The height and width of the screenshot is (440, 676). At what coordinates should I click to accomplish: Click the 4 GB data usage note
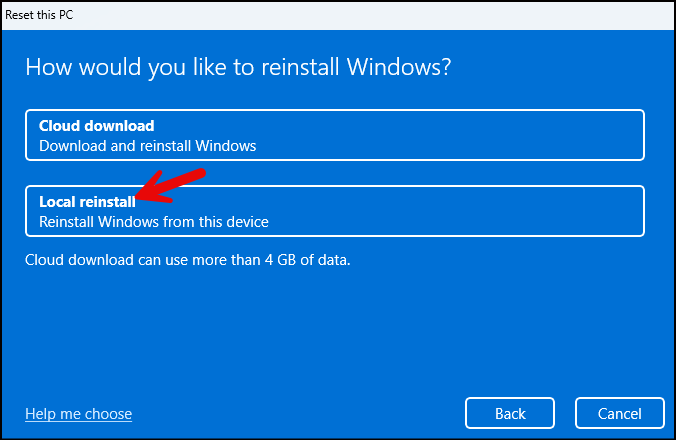click(x=188, y=260)
